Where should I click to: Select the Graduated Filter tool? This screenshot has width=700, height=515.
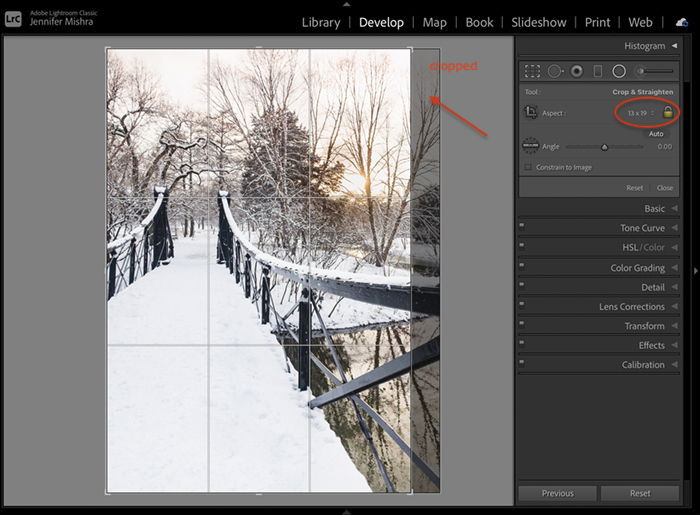point(597,71)
